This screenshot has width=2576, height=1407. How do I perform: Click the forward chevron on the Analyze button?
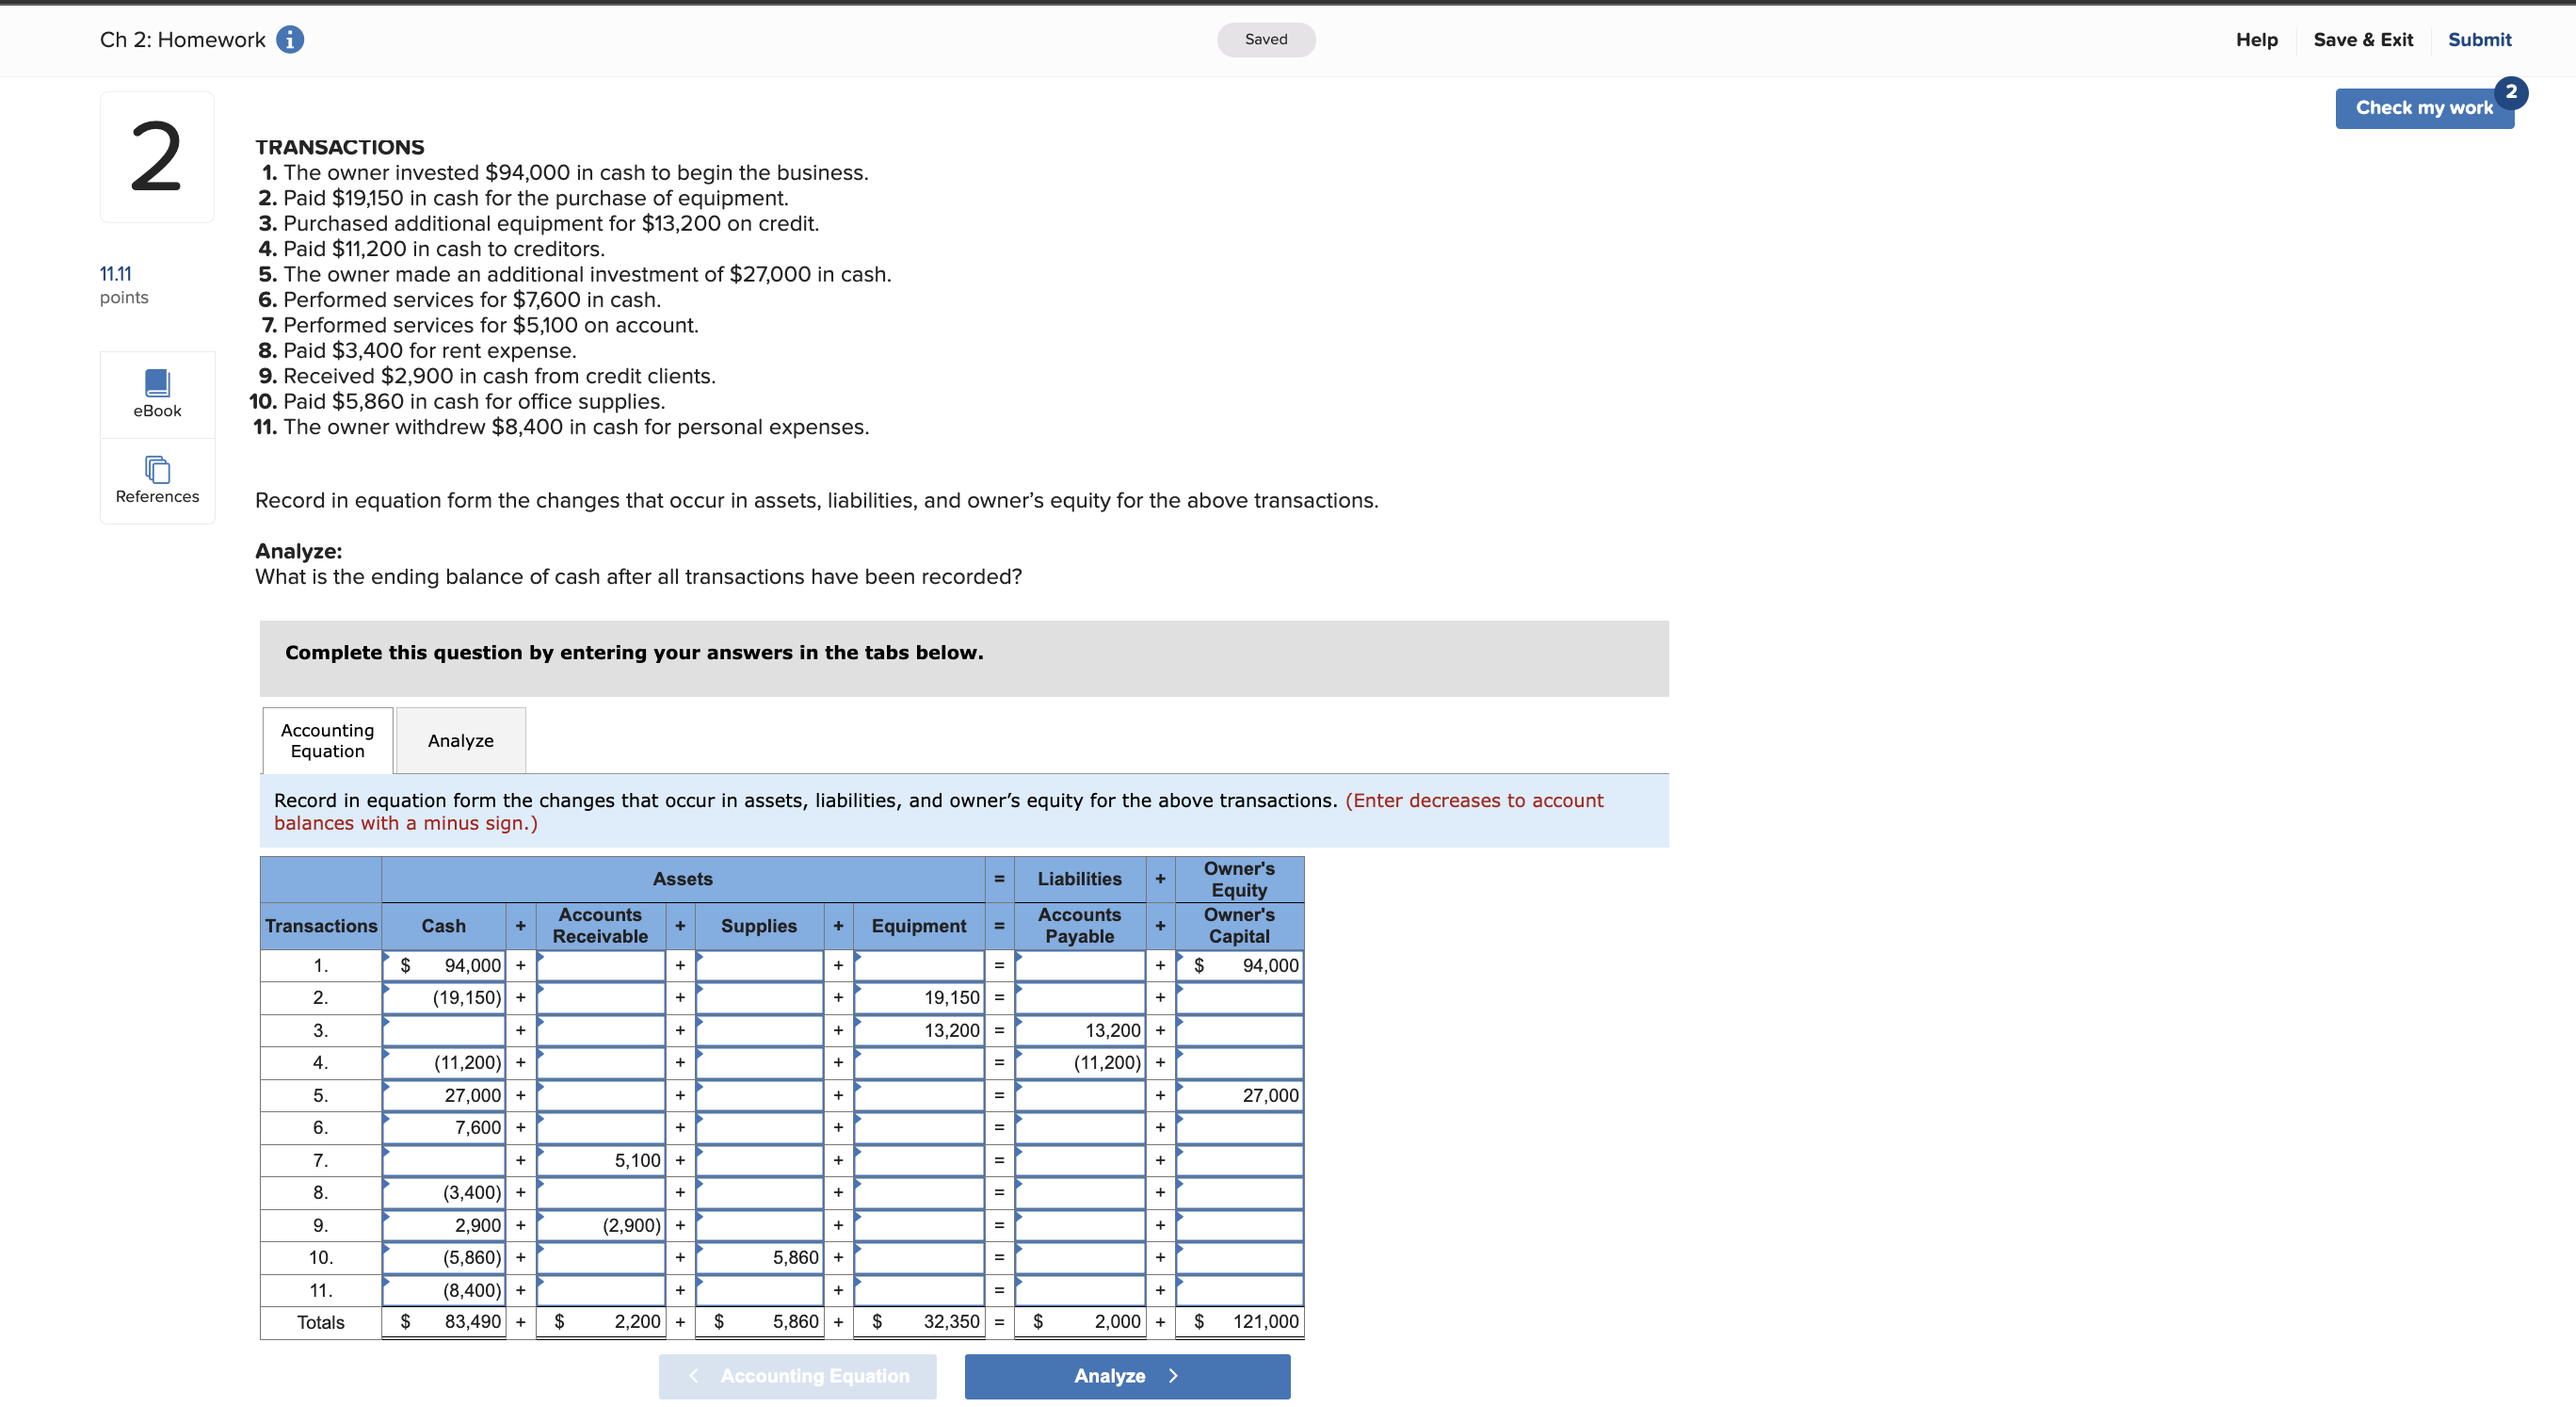pos(1173,1375)
